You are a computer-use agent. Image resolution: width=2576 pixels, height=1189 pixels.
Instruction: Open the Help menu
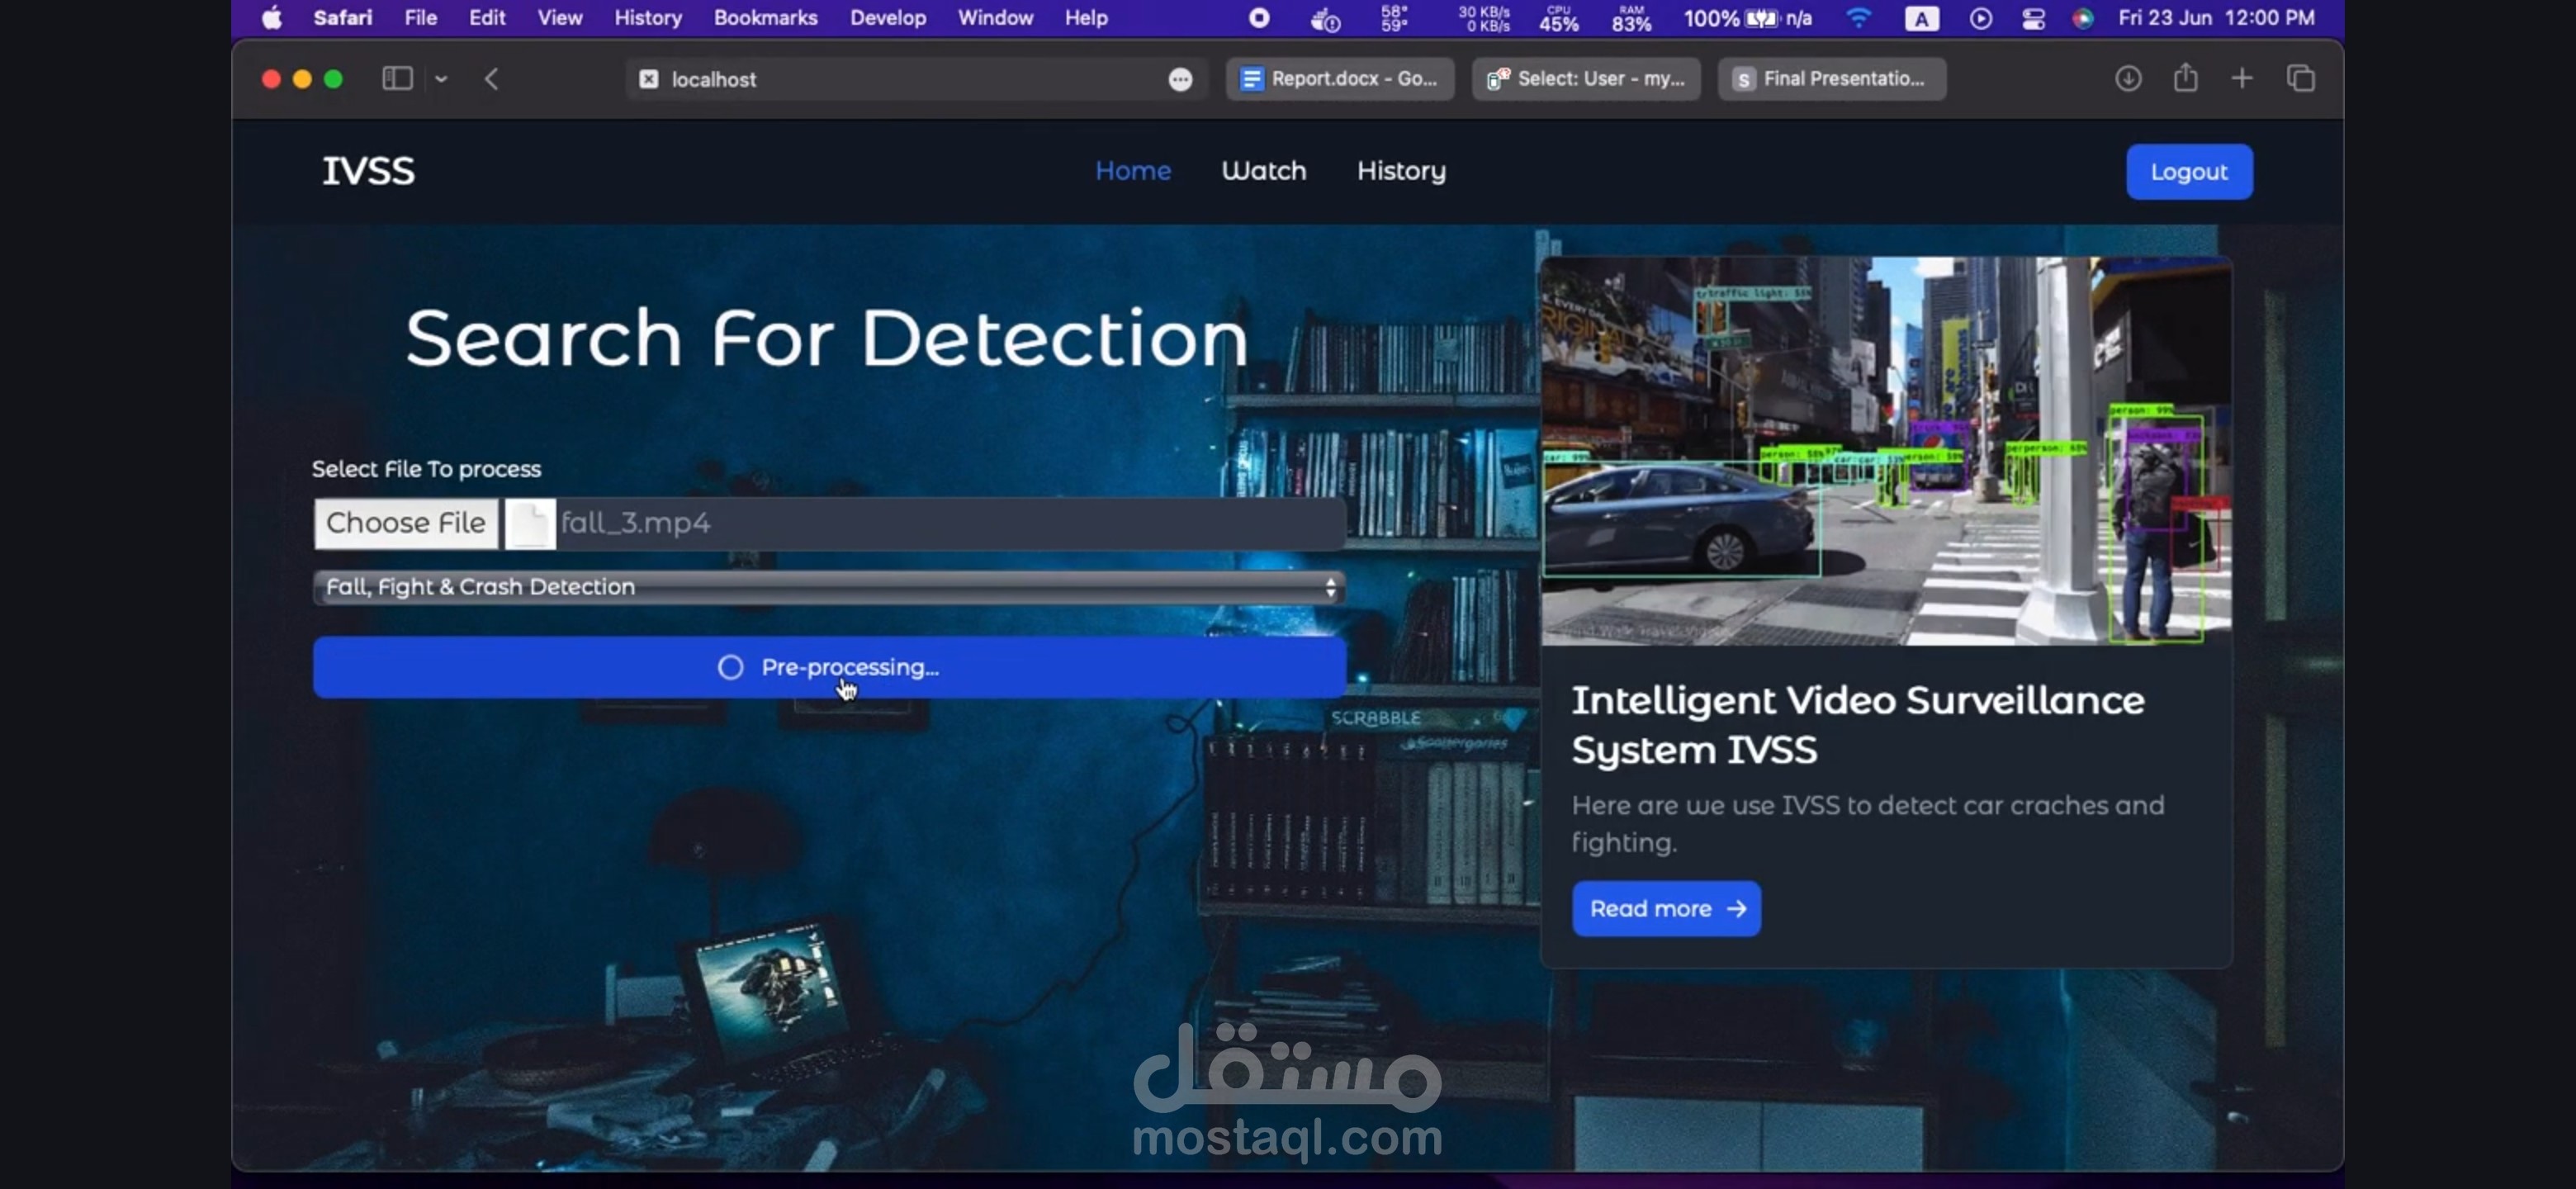point(1086,18)
